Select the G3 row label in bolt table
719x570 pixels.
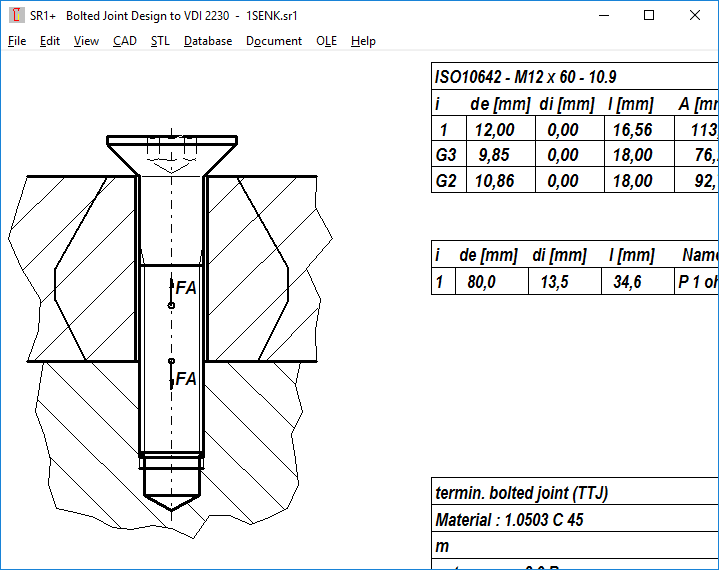[x=445, y=155]
